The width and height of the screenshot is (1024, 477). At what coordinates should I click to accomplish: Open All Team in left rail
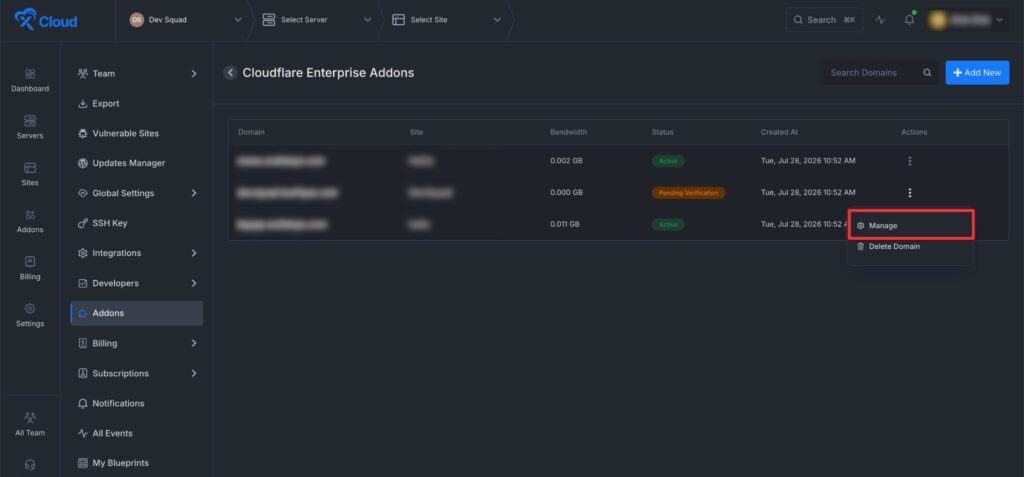coord(30,424)
